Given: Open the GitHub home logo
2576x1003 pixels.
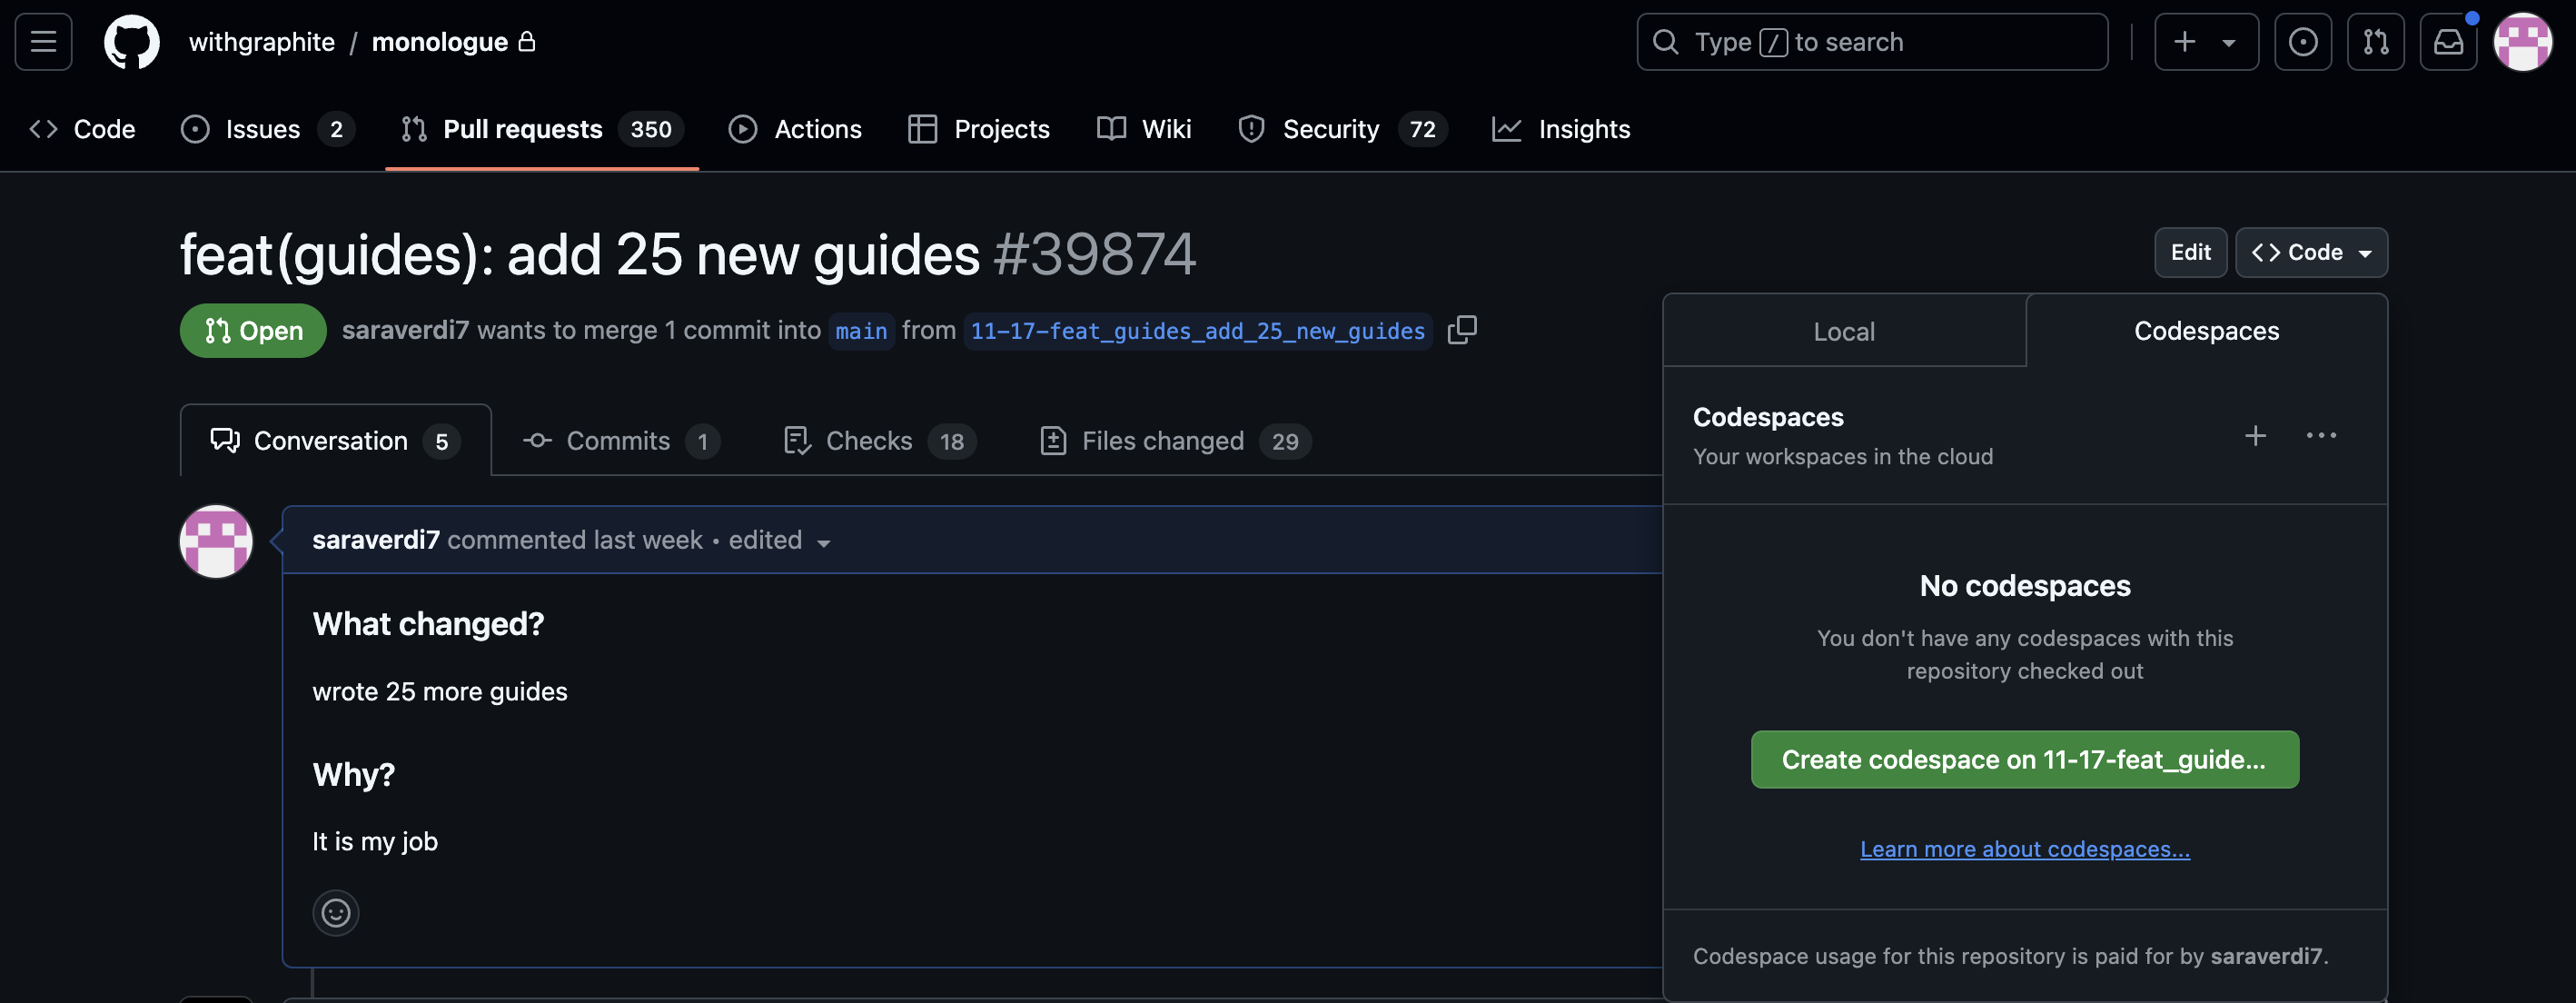Looking at the screenshot, I should [132, 41].
